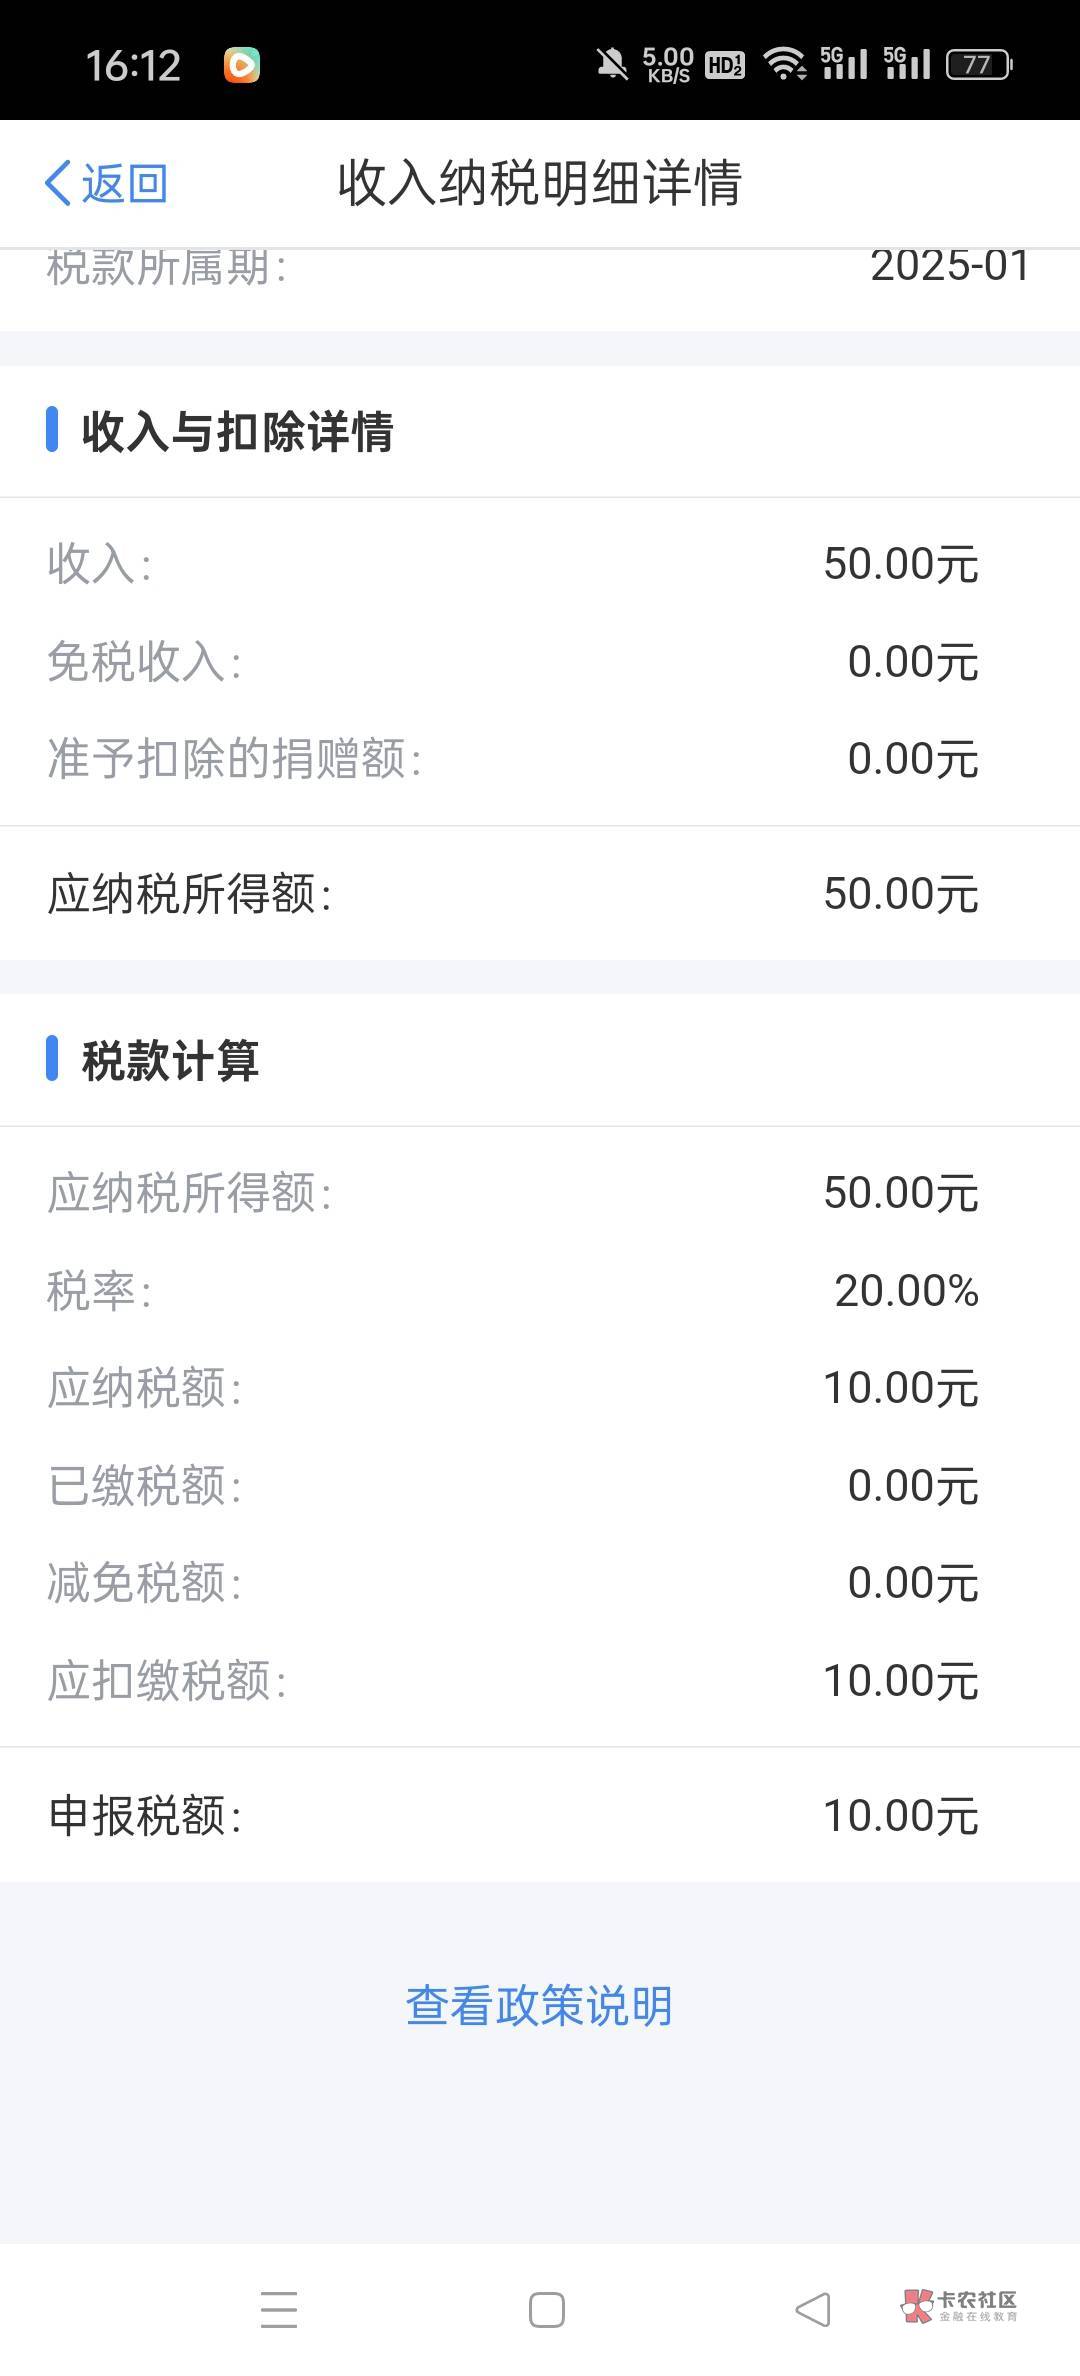
Task: Tap the 卡农社区 watermark logo
Action: pyautogui.click(x=959, y=2306)
